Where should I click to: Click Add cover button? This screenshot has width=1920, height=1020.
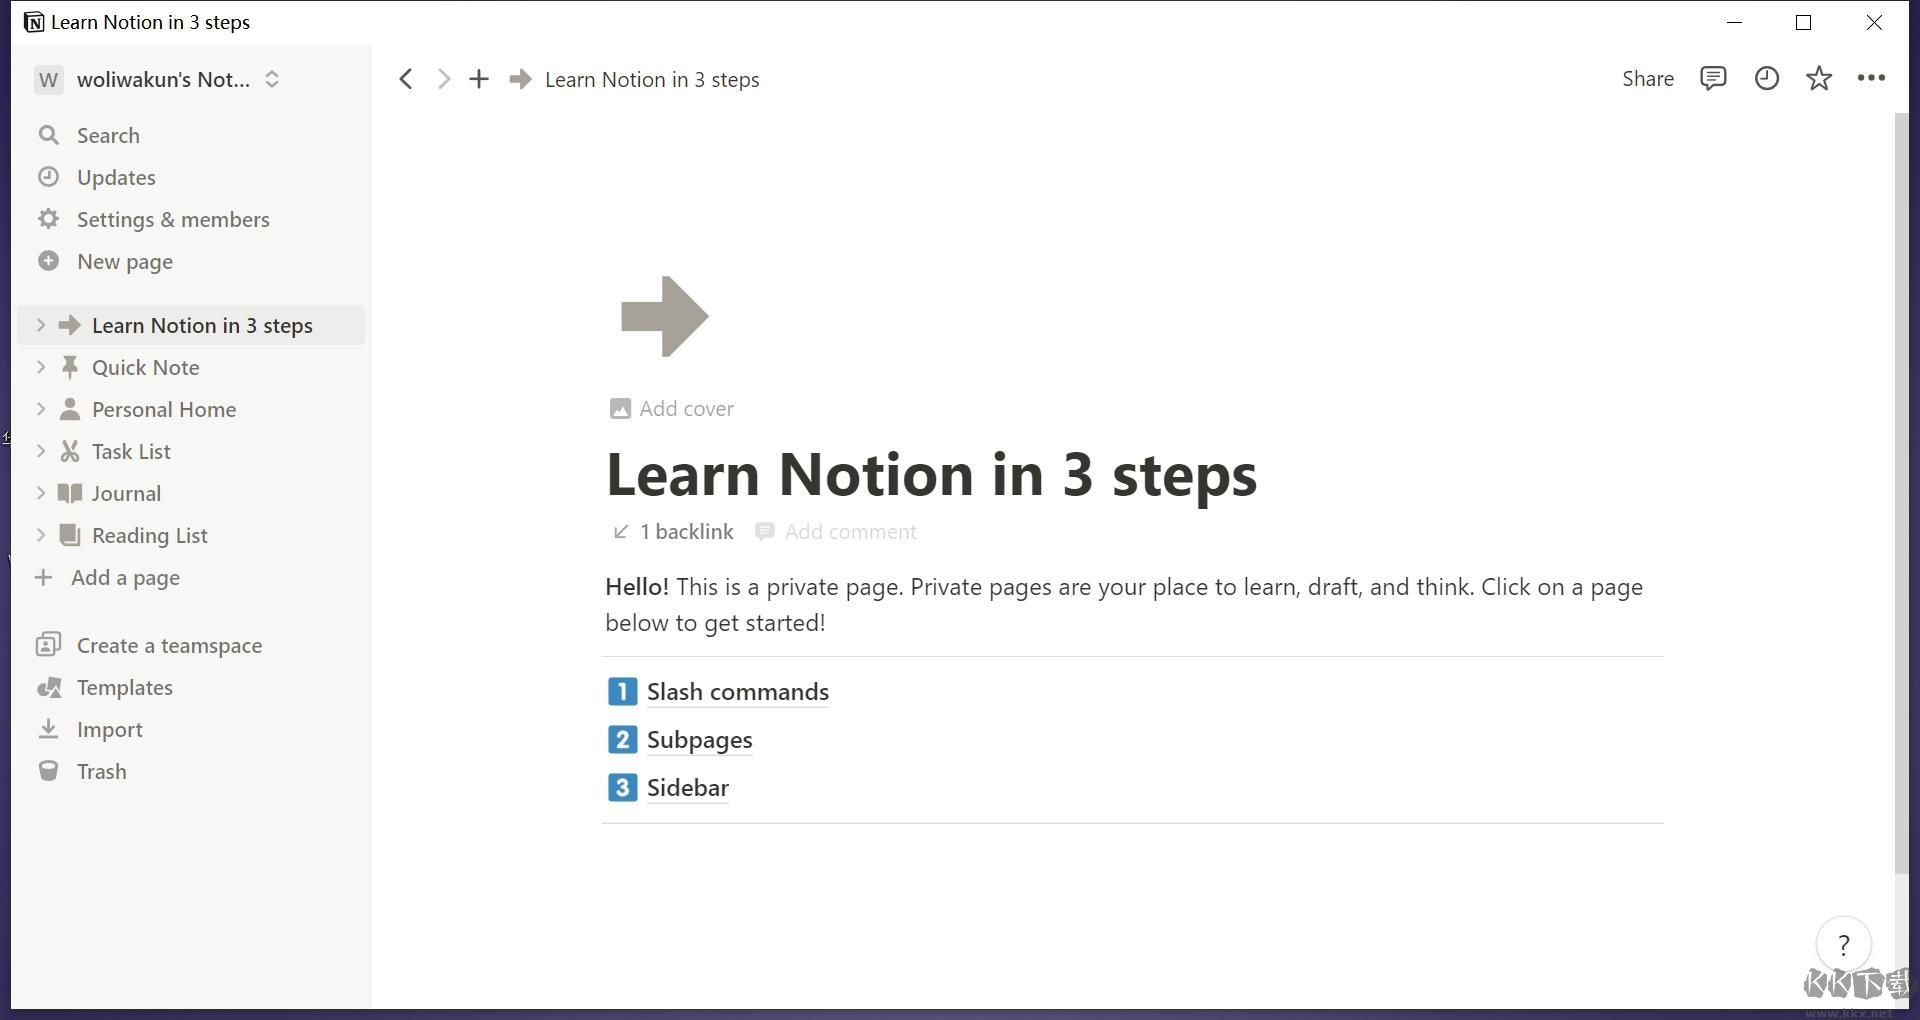tap(672, 408)
